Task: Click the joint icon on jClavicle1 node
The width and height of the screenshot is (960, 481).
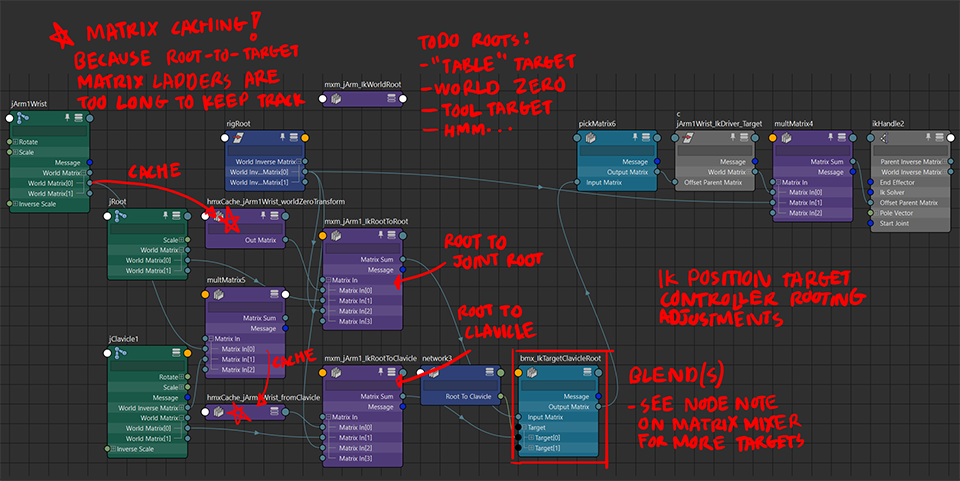Action: point(121,354)
